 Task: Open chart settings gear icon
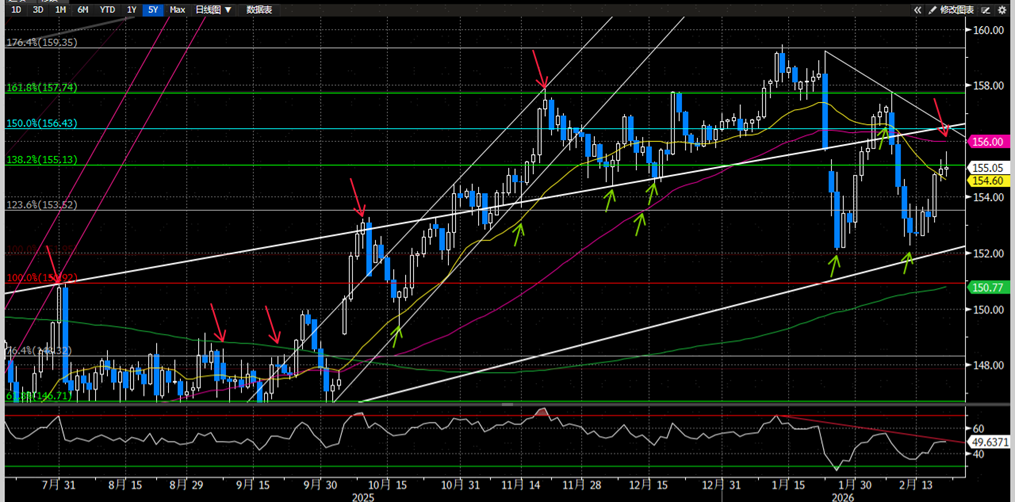point(1003,10)
